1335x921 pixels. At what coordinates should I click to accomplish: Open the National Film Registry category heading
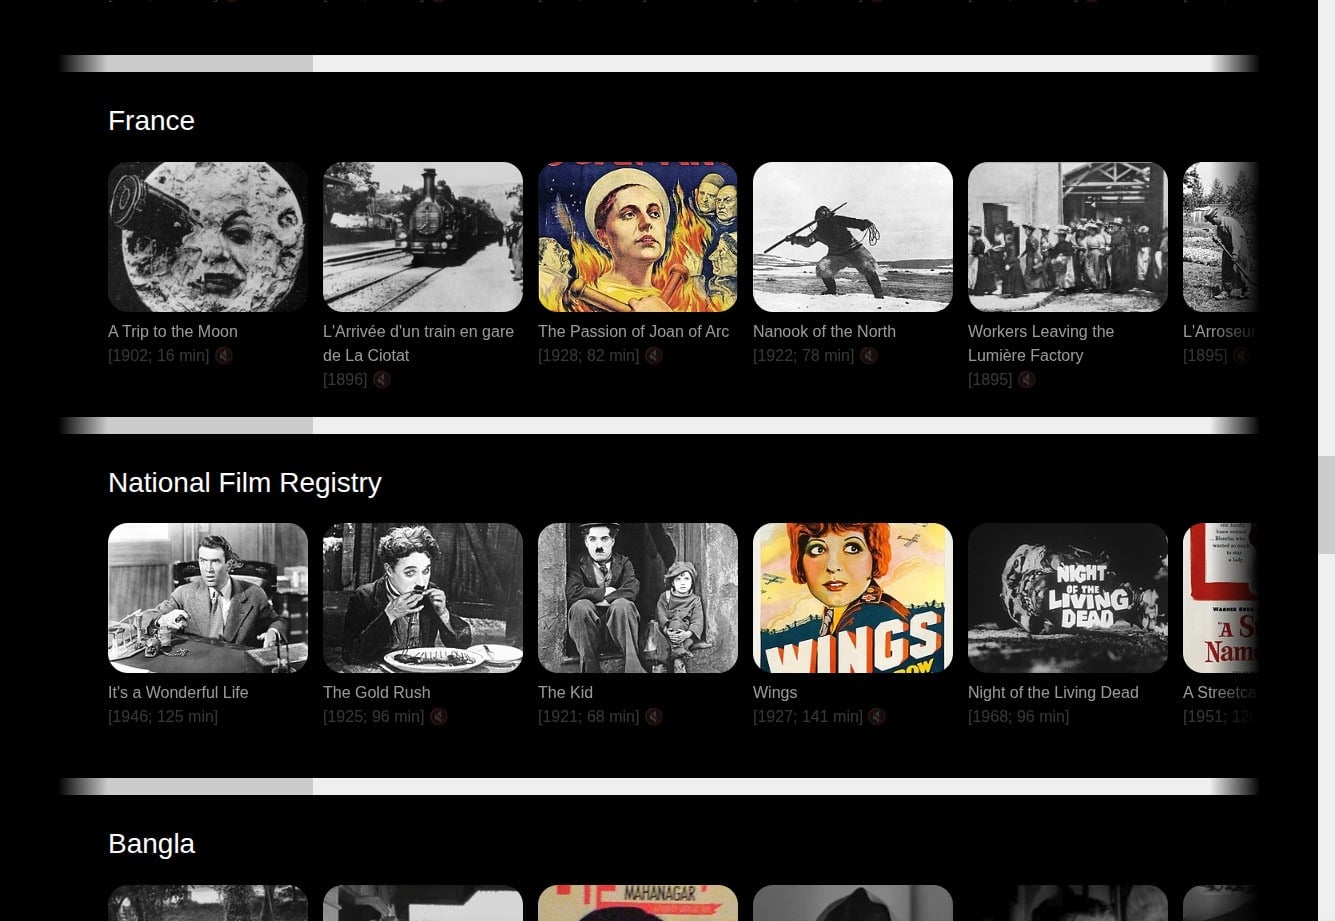[x=245, y=483]
